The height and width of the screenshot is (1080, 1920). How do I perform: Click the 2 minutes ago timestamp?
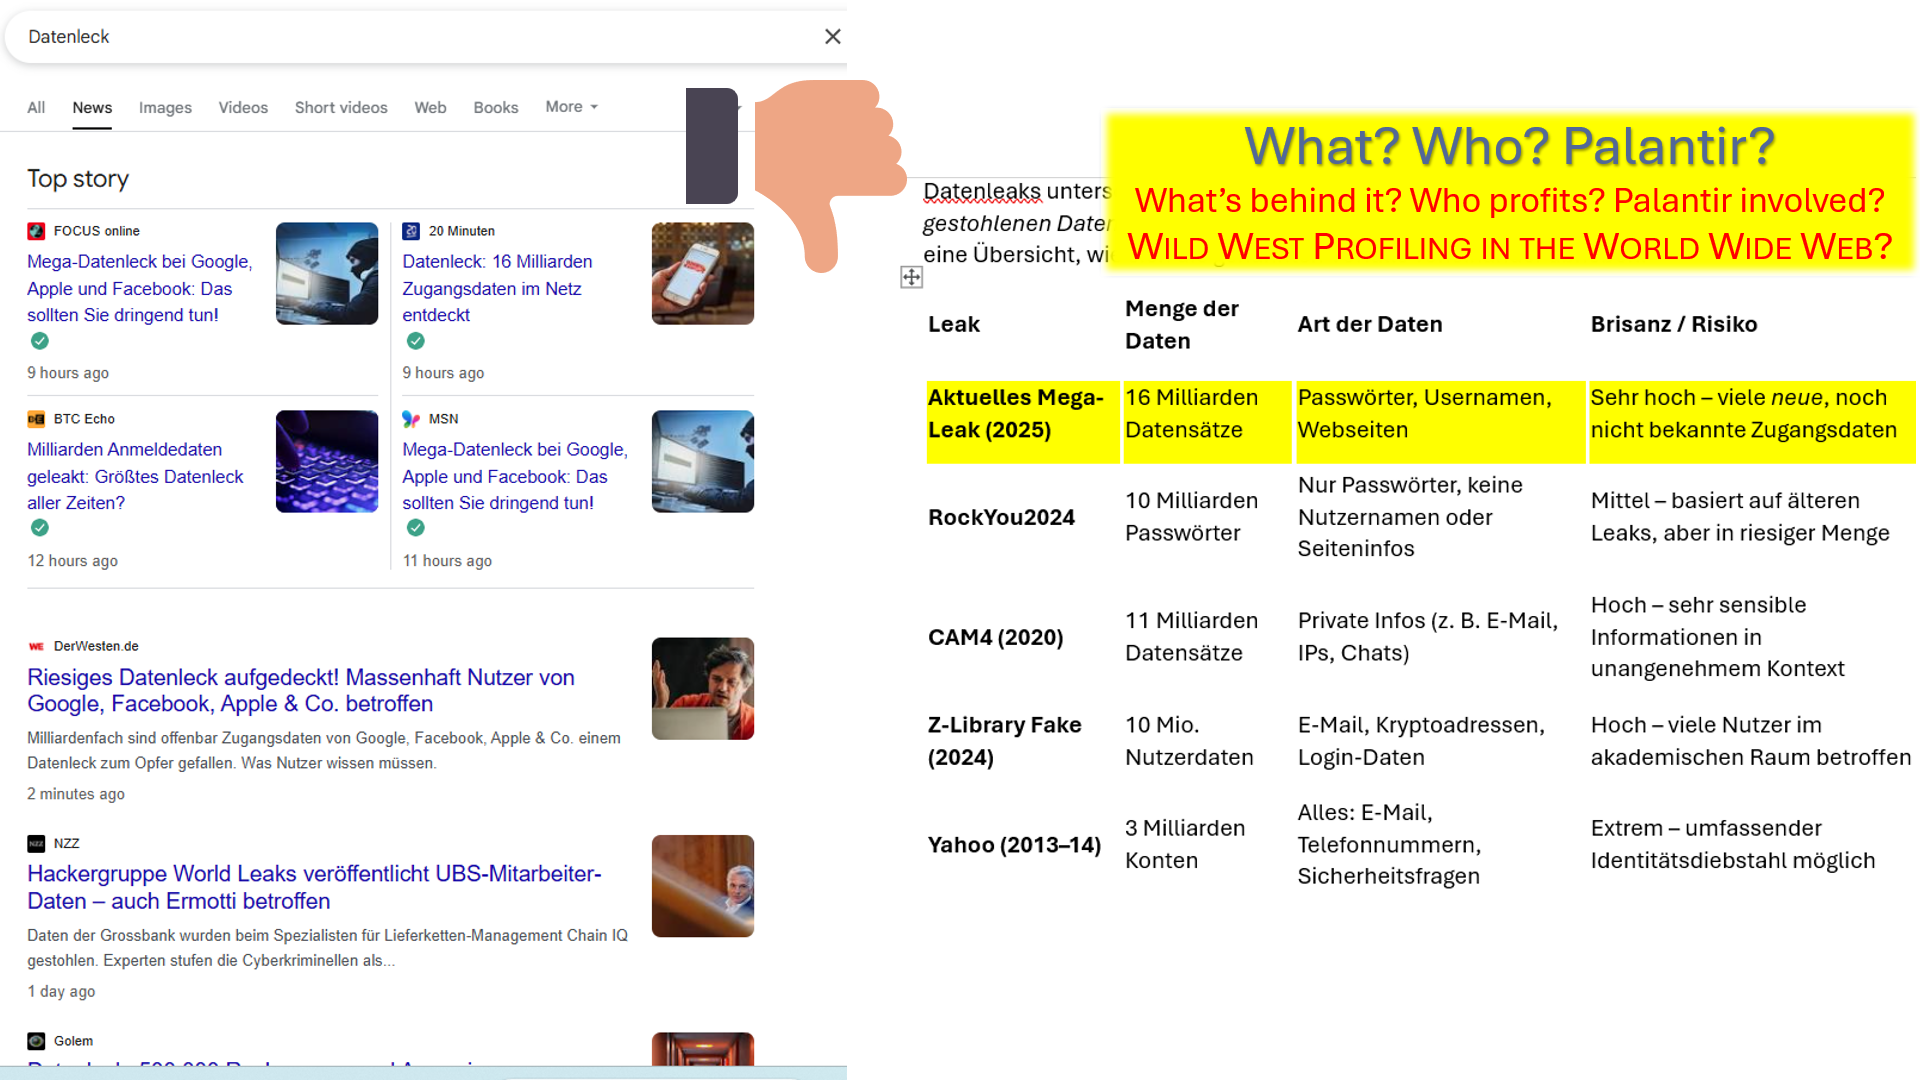click(76, 794)
